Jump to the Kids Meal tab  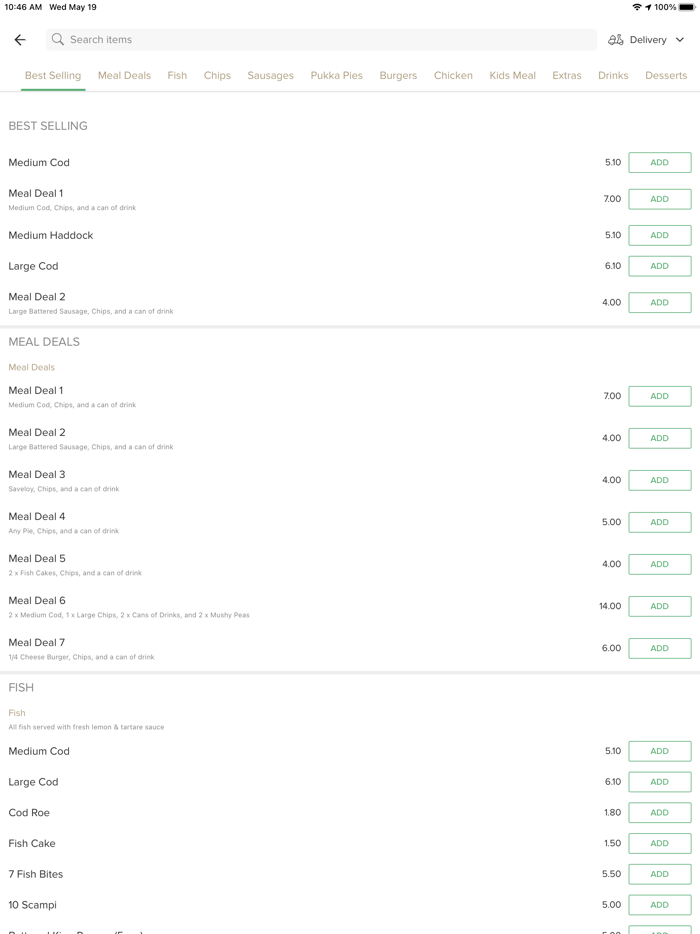pyautogui.click(x=512, y=75)
